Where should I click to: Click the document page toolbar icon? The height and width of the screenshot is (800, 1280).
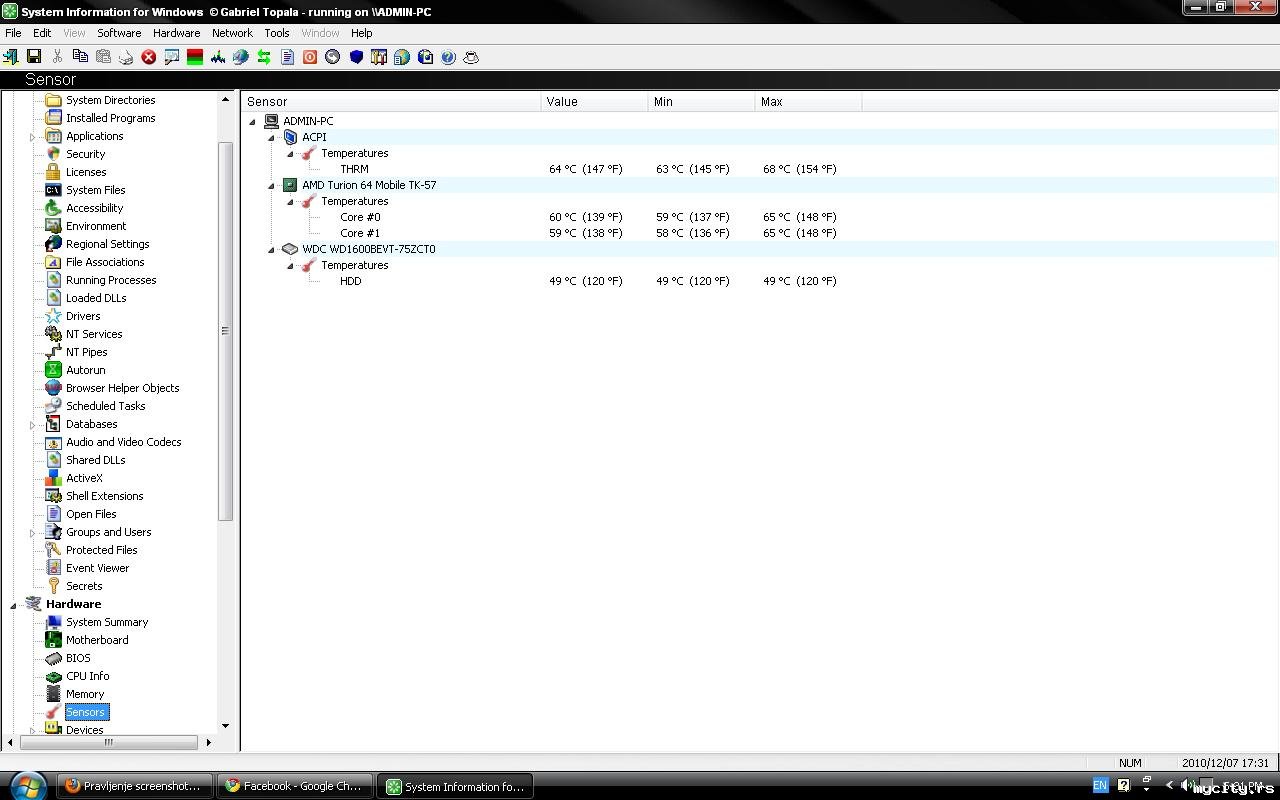pos(287,57)
